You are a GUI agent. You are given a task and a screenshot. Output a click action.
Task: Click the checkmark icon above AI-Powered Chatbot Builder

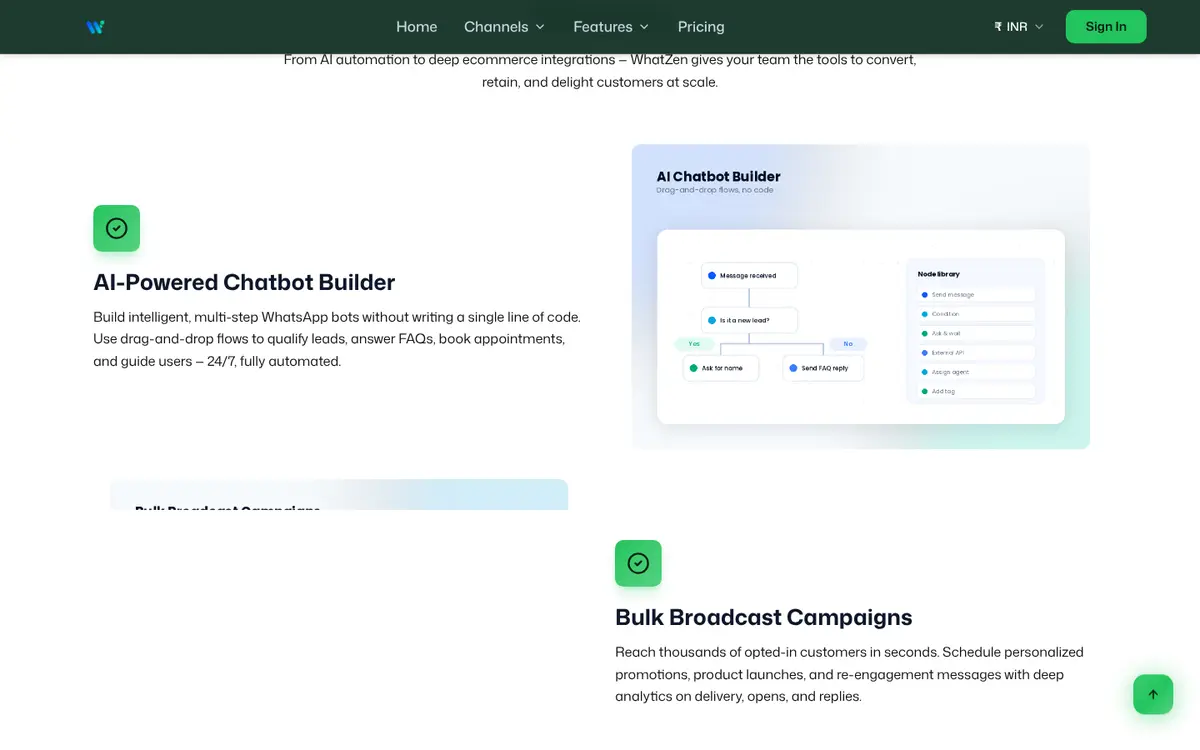117,228
